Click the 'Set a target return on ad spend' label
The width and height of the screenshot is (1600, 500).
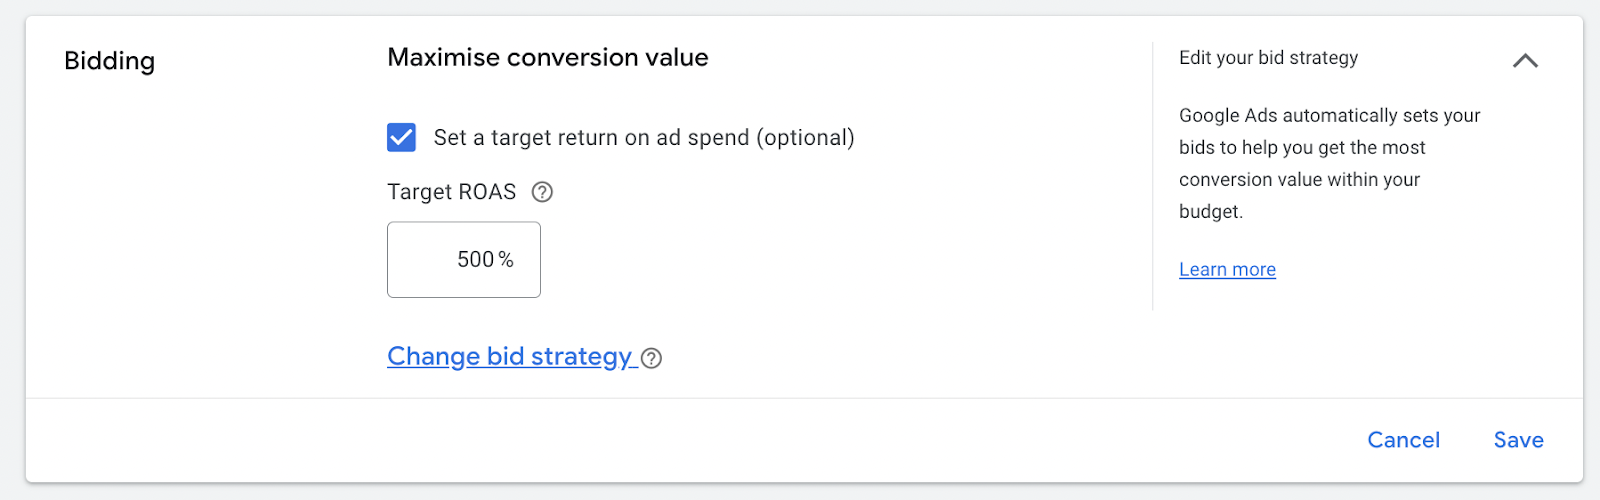592,138
